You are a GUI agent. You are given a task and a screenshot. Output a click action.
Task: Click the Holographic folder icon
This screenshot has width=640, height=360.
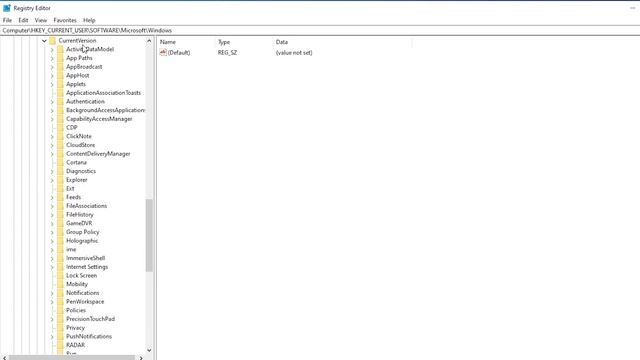click(x=60, y=241)
